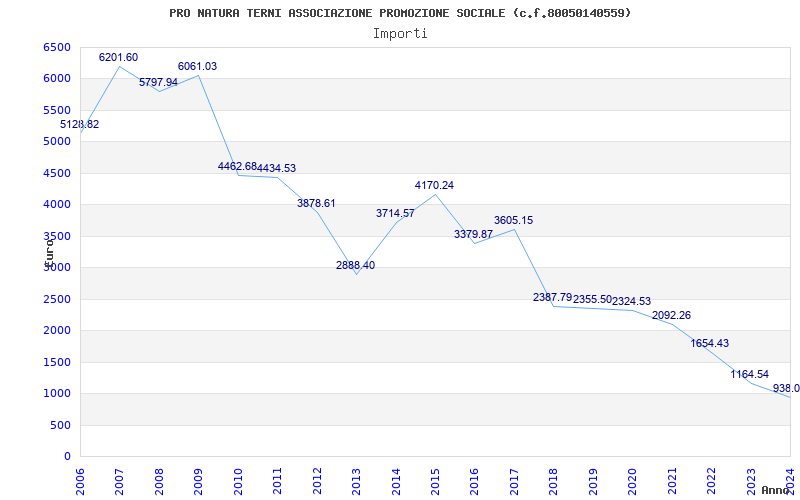
Task: Select the 5797.94 data label
Action: 158,83
